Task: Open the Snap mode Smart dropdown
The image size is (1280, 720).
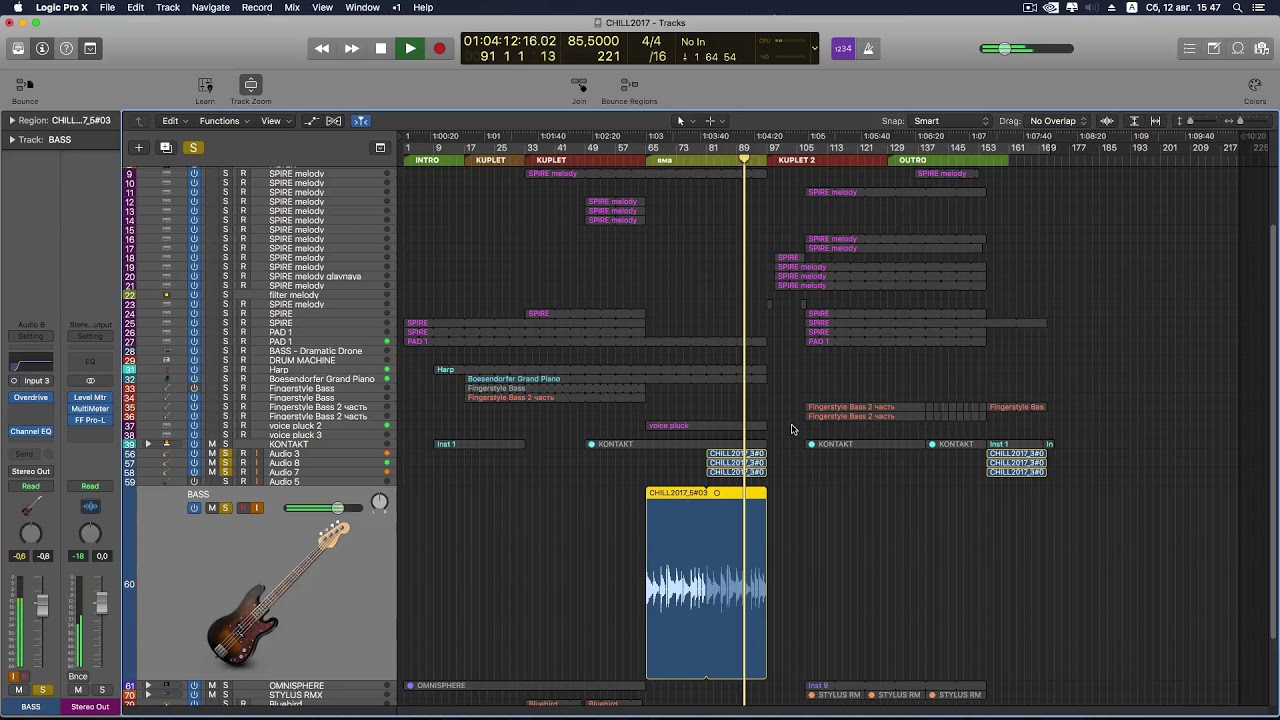Action: pyautogui.click(x=951, y=121)
